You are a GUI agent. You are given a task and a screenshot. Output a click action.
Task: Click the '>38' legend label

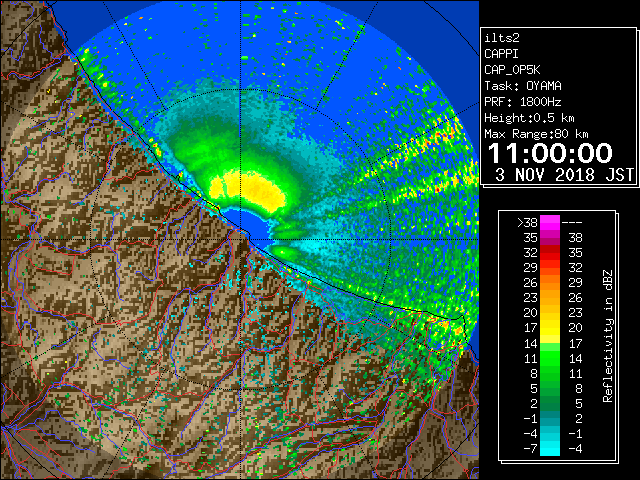tap(527, 222)
